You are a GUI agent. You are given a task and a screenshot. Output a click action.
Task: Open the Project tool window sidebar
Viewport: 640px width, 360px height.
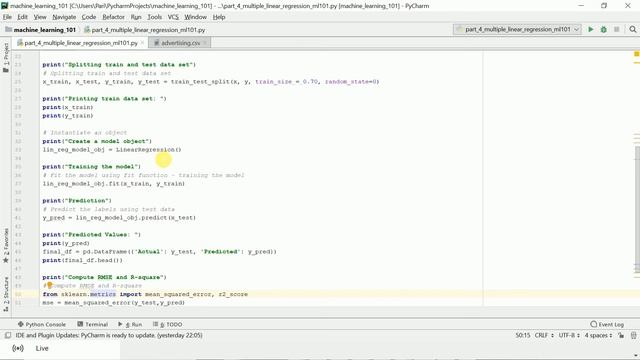(6, 58)
